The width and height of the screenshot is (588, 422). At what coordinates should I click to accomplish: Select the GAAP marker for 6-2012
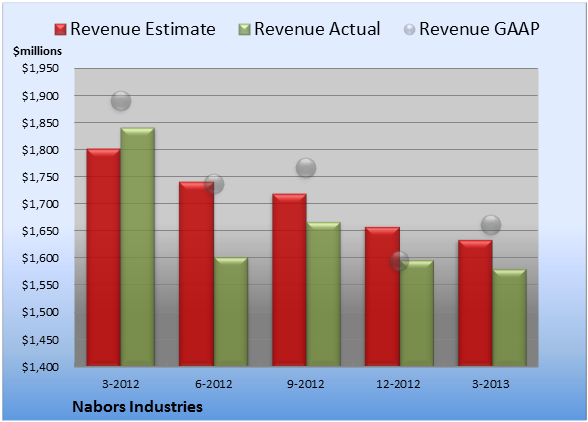[214, 184]
